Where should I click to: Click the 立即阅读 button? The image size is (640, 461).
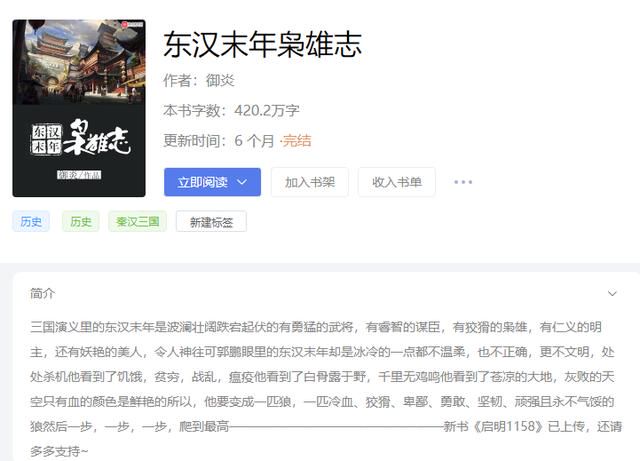point(212,182)
